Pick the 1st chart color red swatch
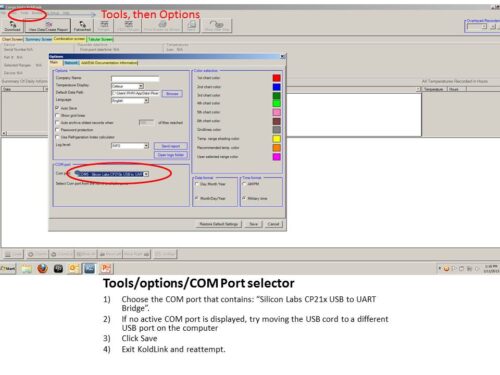This screenshot has height=375, width=500. (x=276, y=78)
